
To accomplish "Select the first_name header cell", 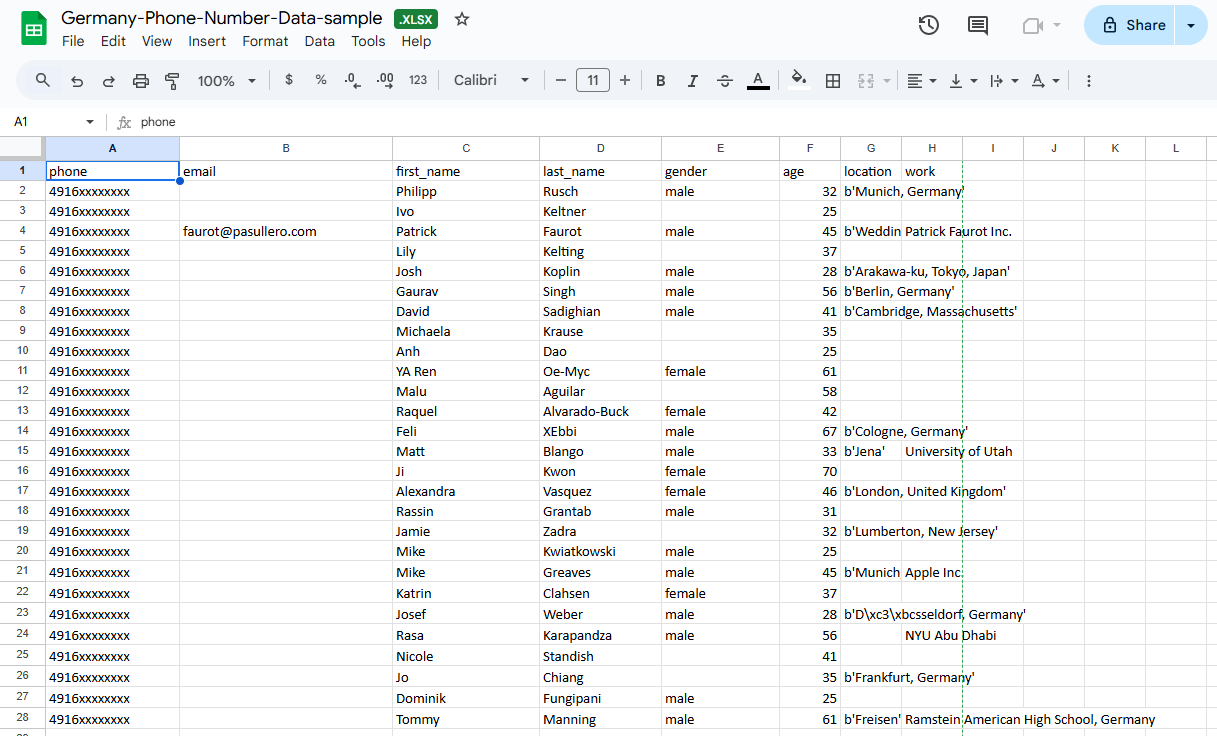I will tap(466, 171).
